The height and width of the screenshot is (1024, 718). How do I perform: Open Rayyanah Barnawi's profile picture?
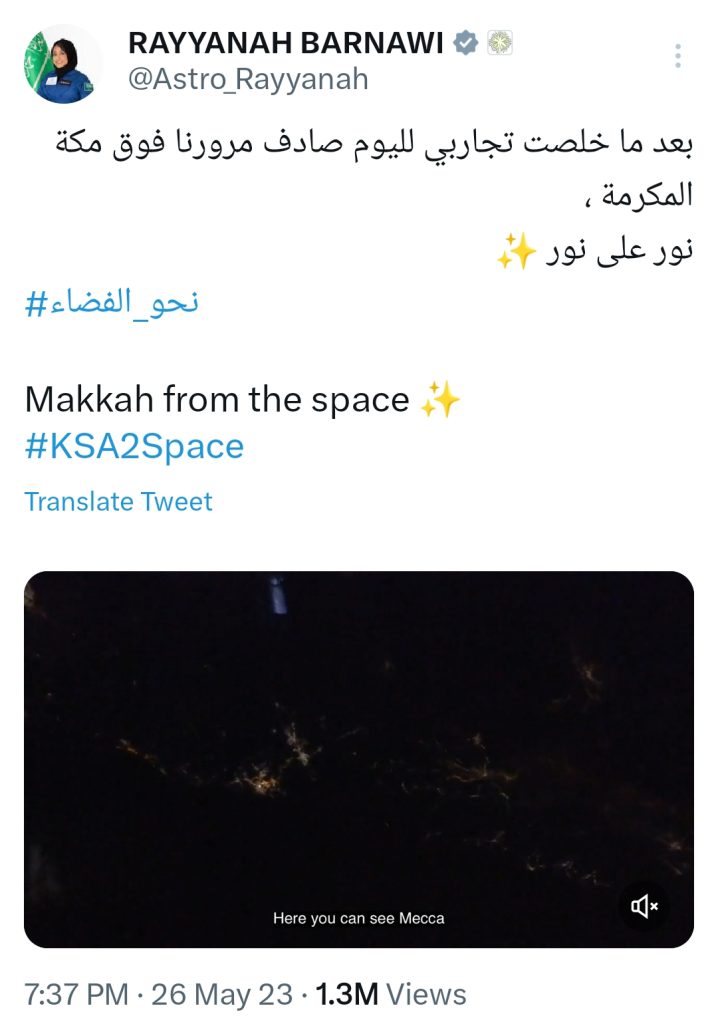point(63,63)
